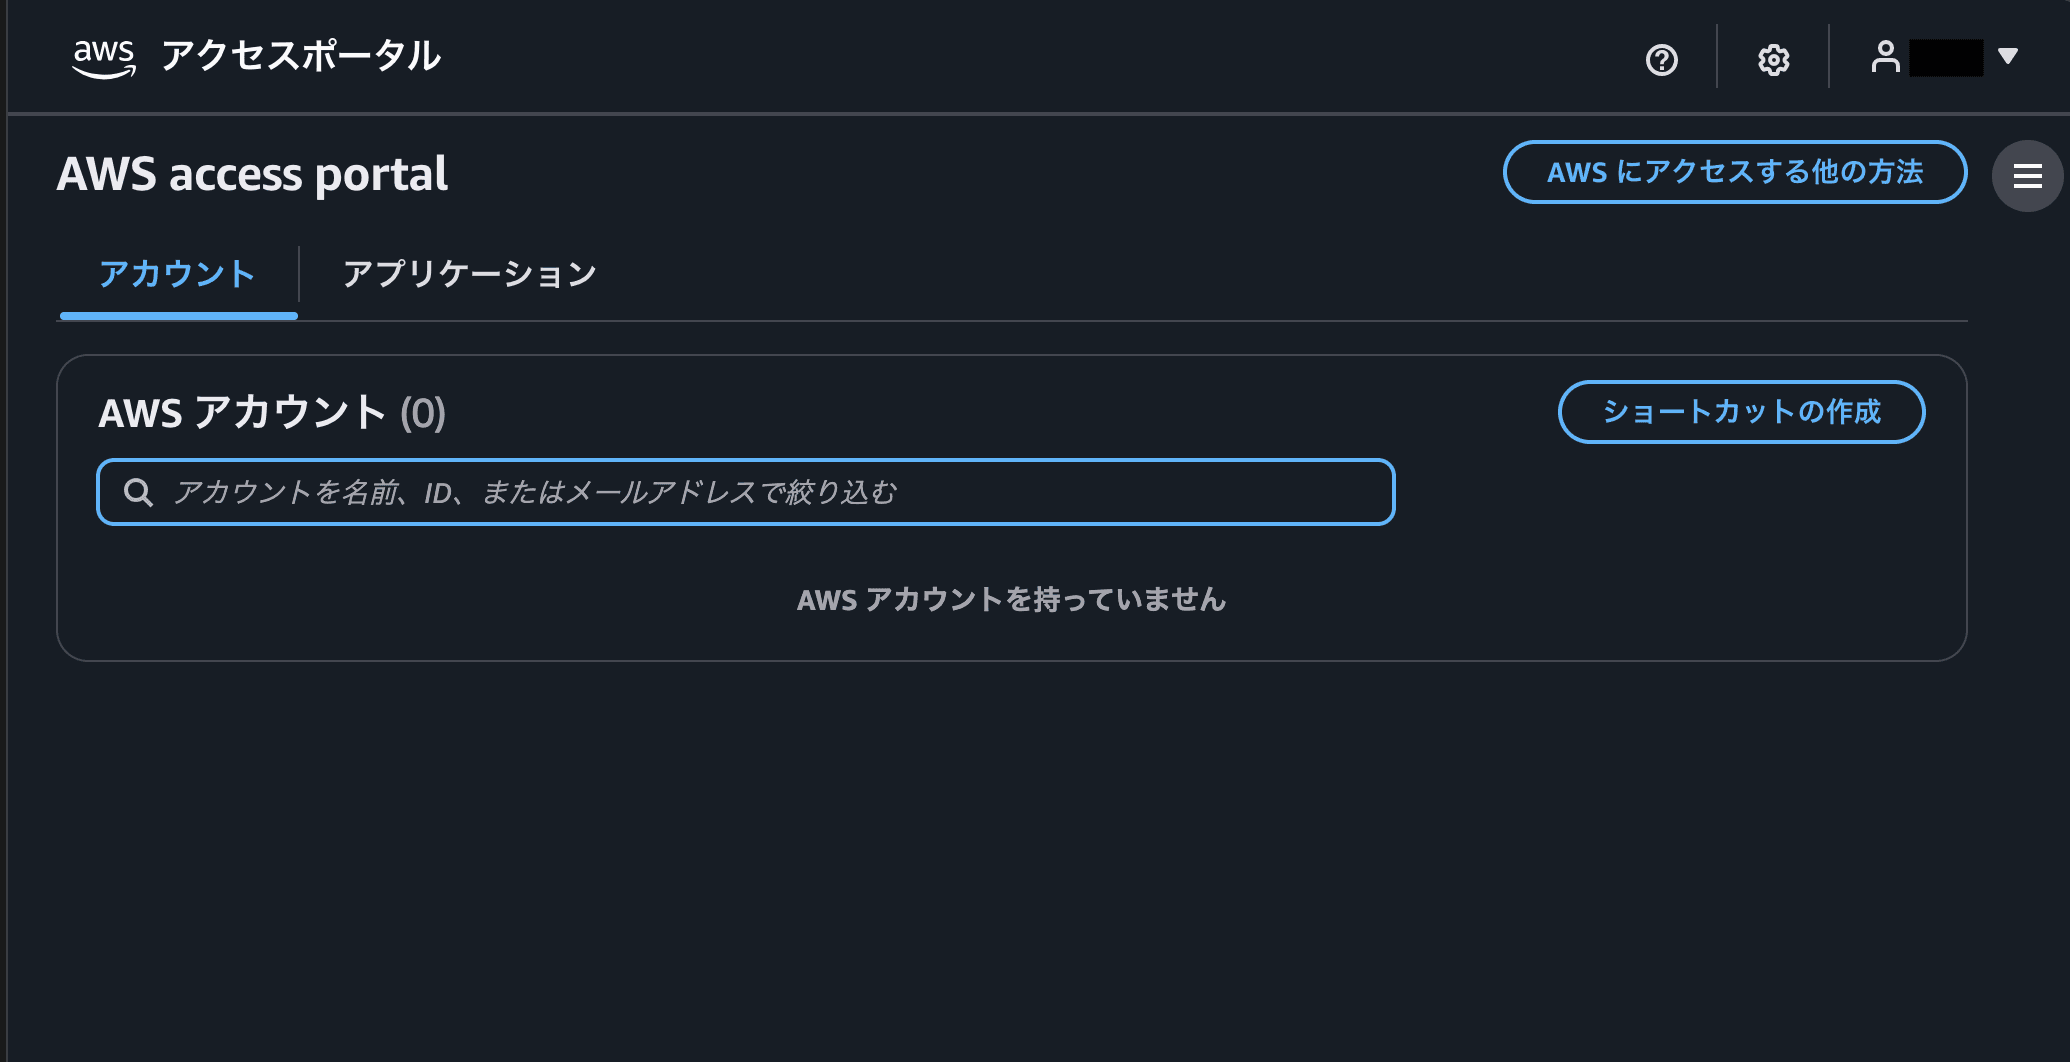Click the AWS logo in header

pyautogui.click(x=104, y=57)
